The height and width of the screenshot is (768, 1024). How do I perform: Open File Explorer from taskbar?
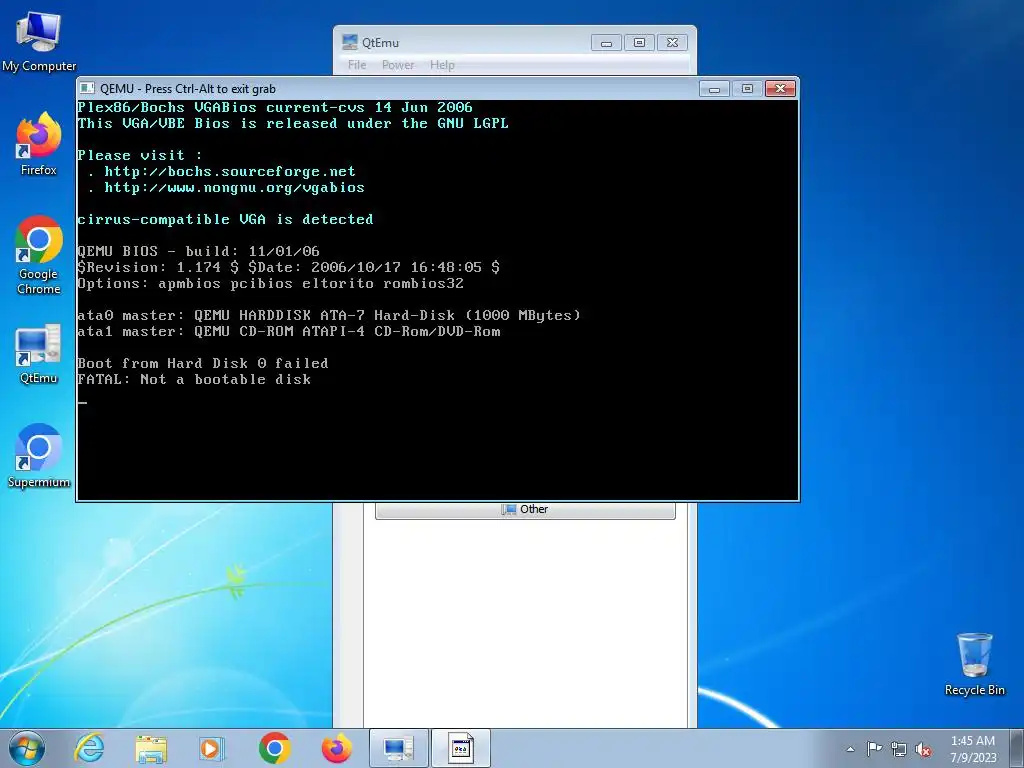click(151, 748)
